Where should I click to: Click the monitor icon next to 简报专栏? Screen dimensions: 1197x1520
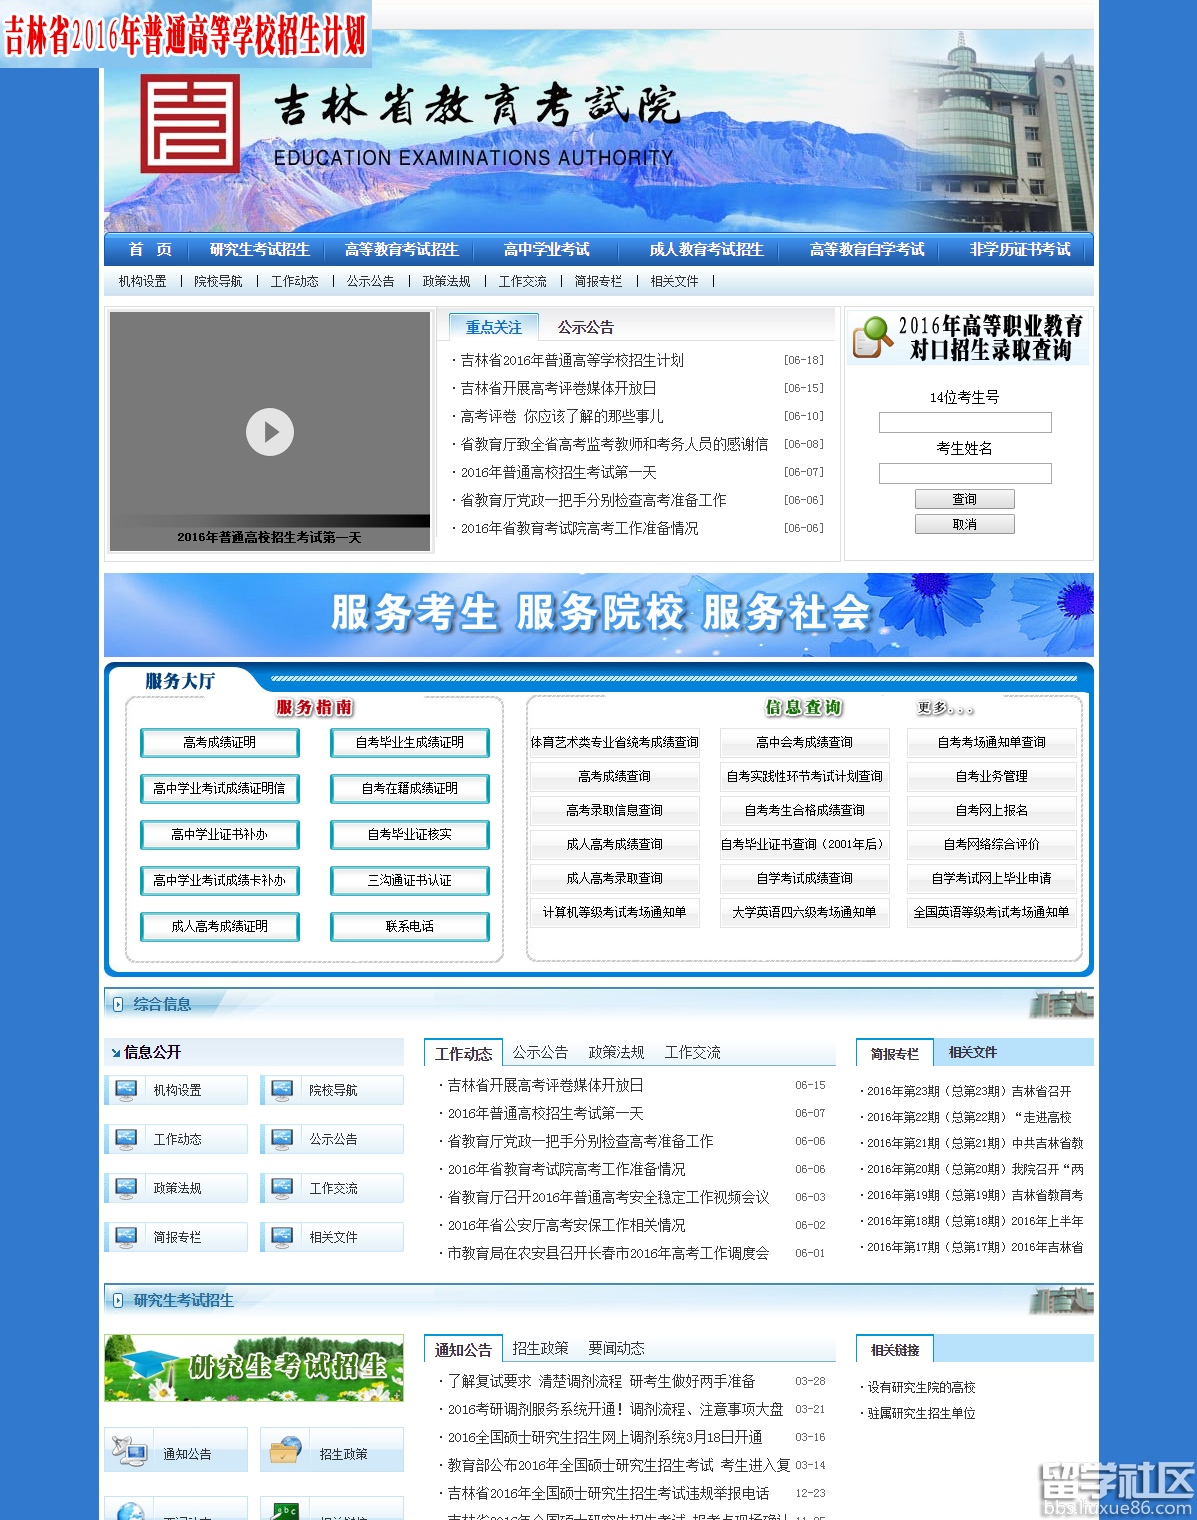tap(126, 1237)
